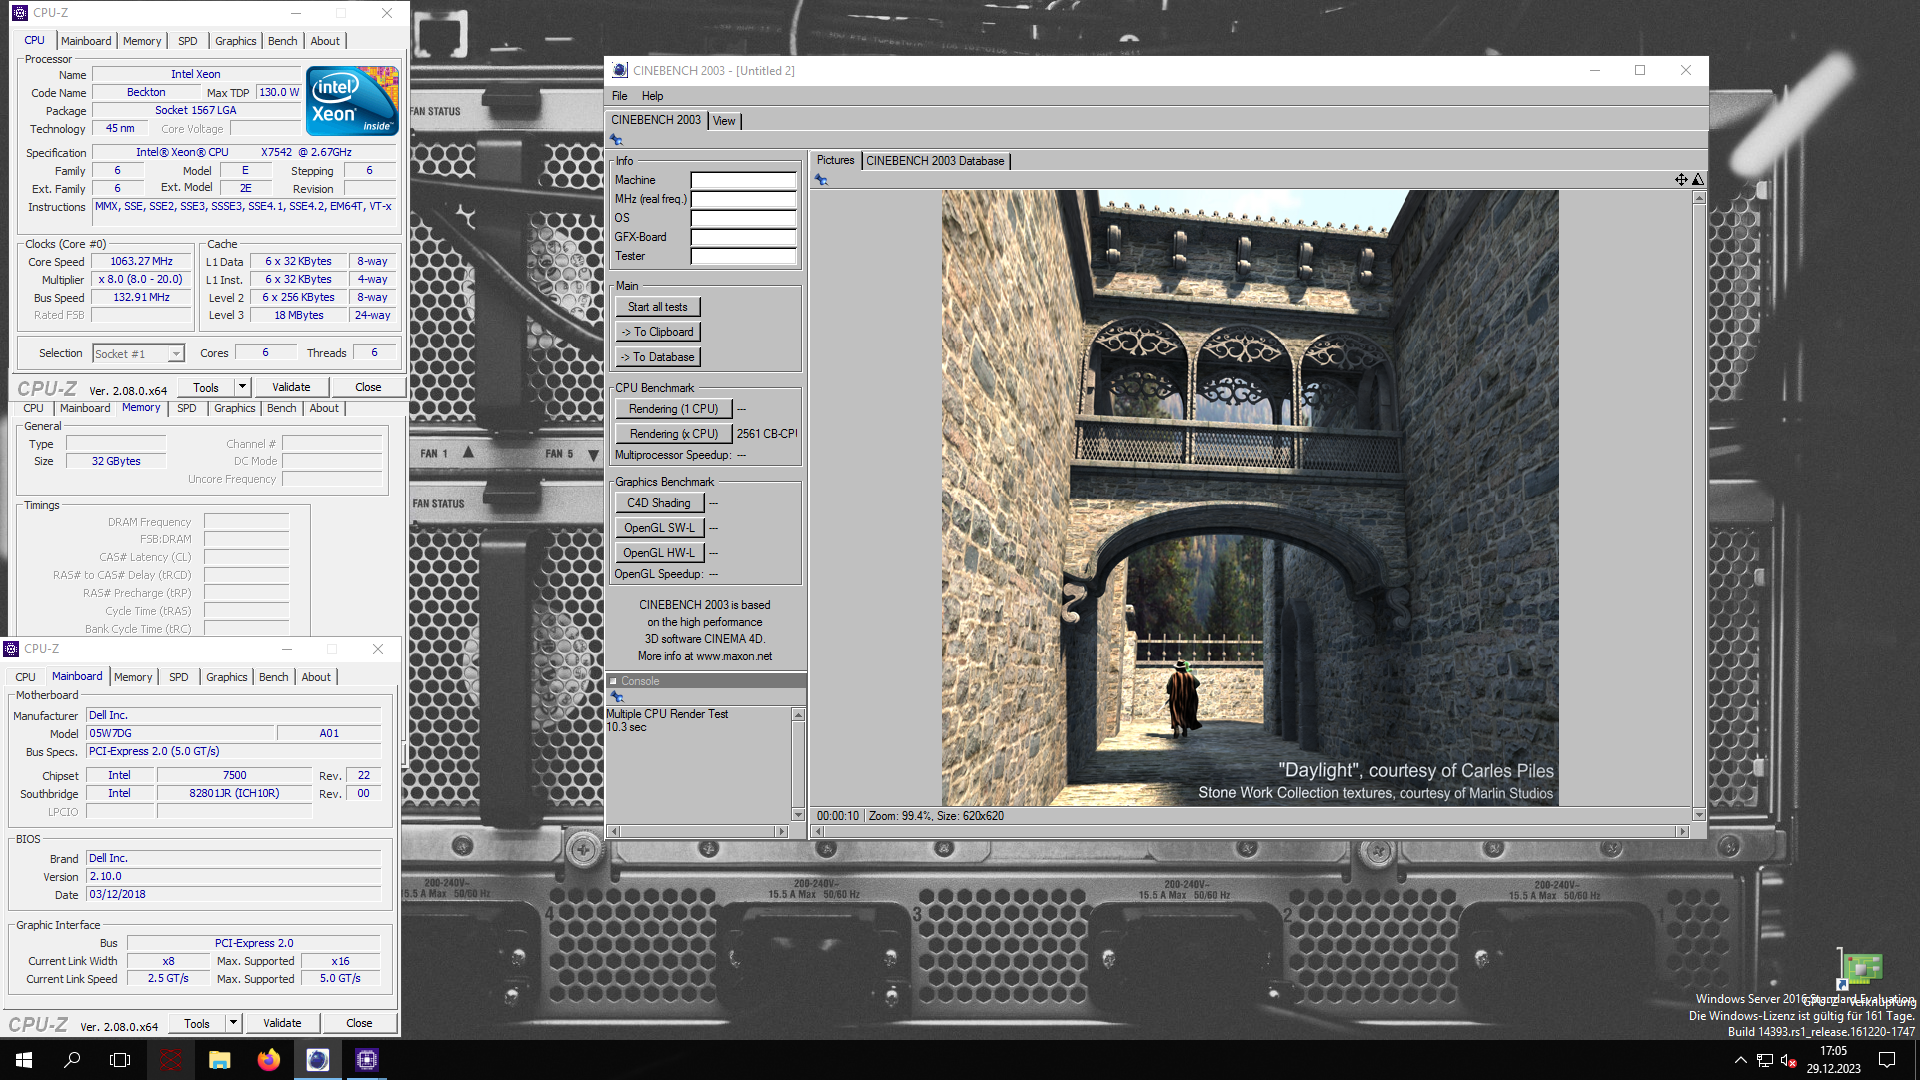Click the Machine input field
The image size is (1920, 1080).
coord(744,180)
